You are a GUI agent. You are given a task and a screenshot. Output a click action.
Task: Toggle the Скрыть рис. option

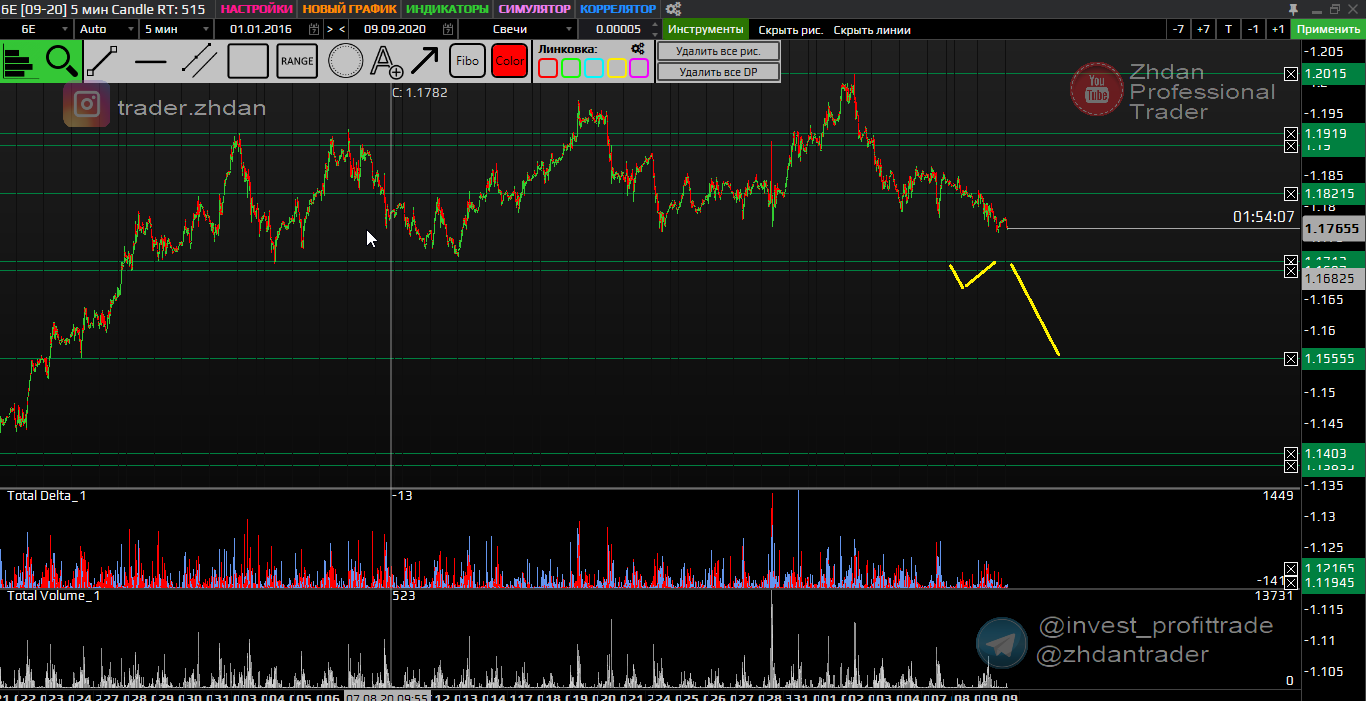click(x=790, y=30)
